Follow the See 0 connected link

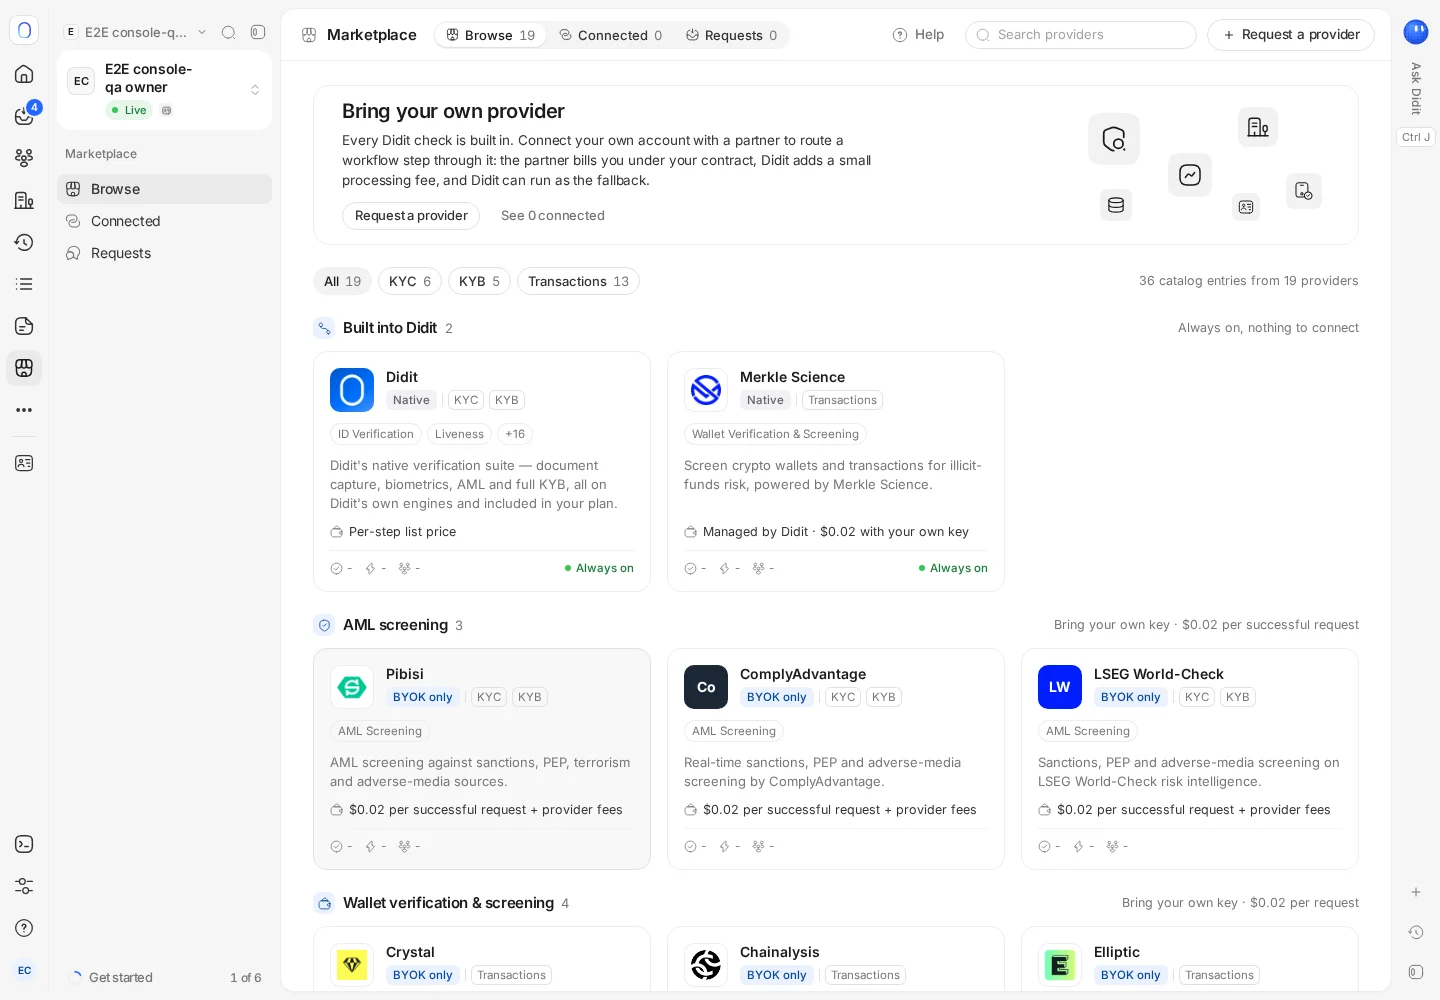pyautogui.click(x=553, y=216)
